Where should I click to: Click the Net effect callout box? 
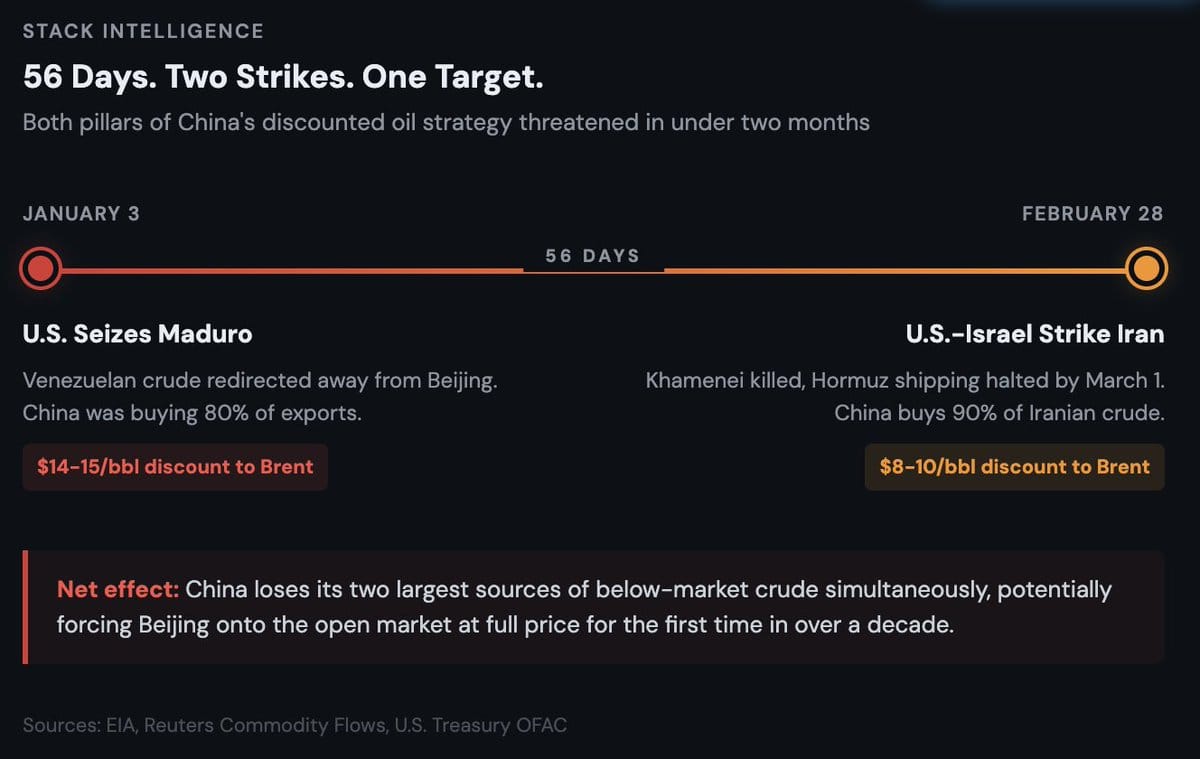point(594,607)
